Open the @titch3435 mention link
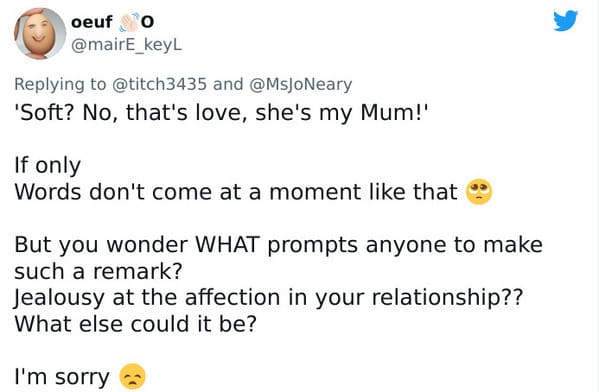Screen dimensions: 599x392 tap(159, 84)
